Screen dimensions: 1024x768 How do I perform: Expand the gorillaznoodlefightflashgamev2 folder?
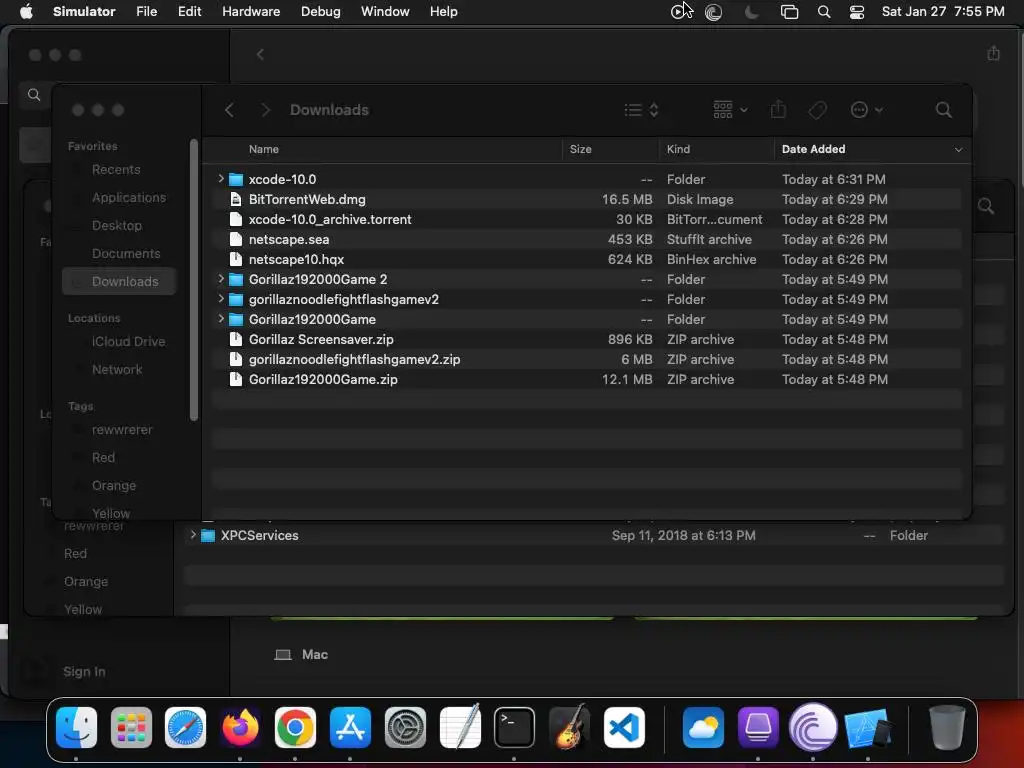coord(221,298)
